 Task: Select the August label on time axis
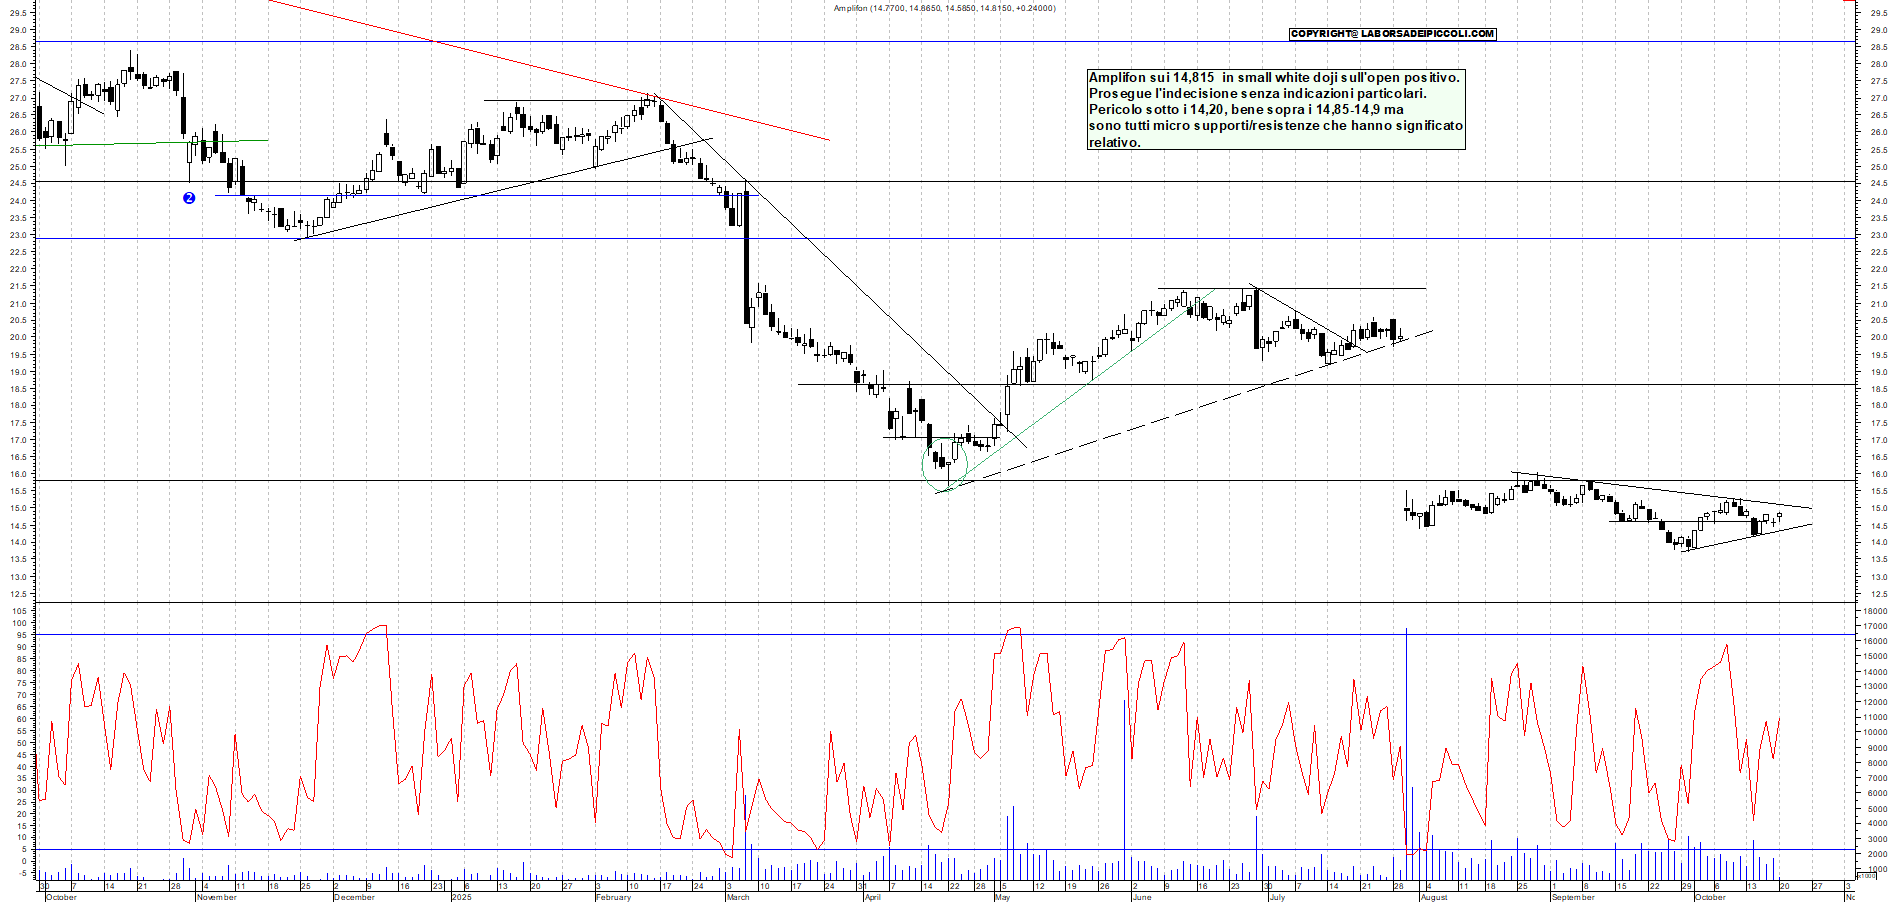[1434, 897]
